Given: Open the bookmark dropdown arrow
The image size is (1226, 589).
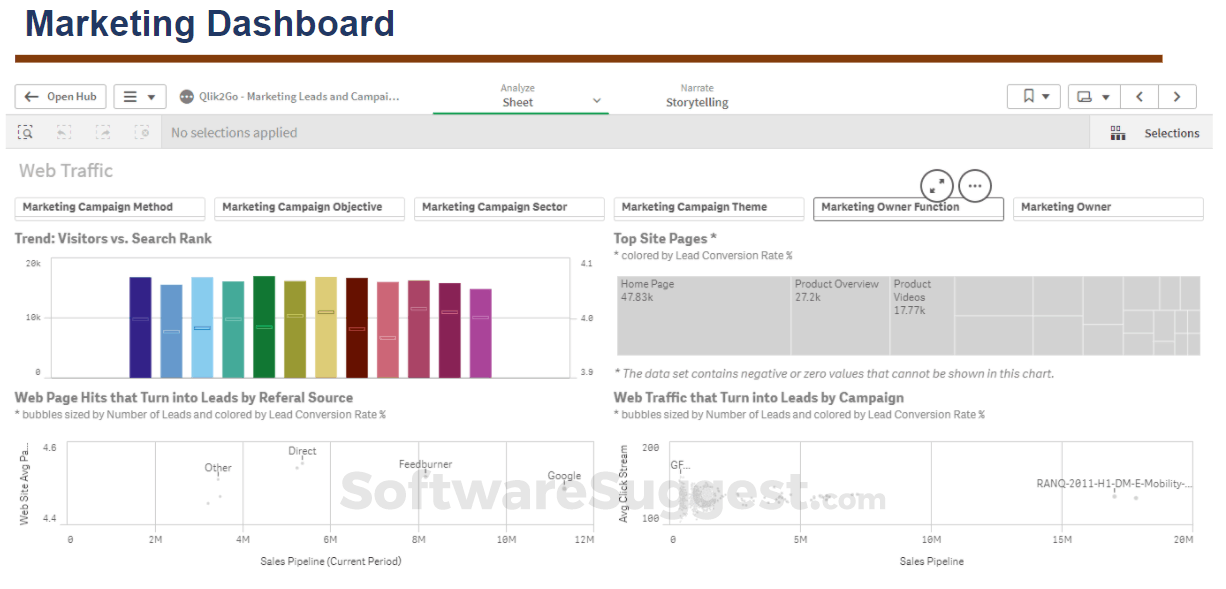Looking at the screenshot, I should (x=1045, y=96).
